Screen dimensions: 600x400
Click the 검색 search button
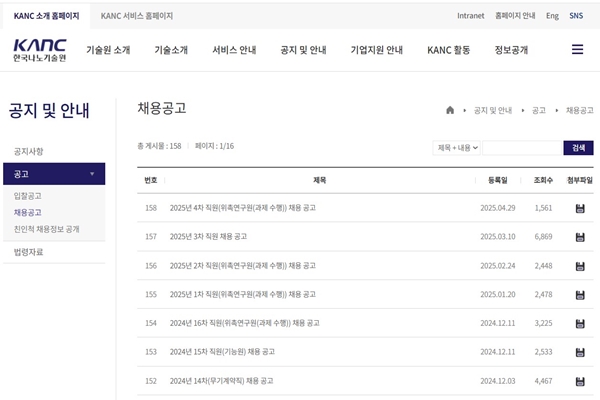point(578,148)
